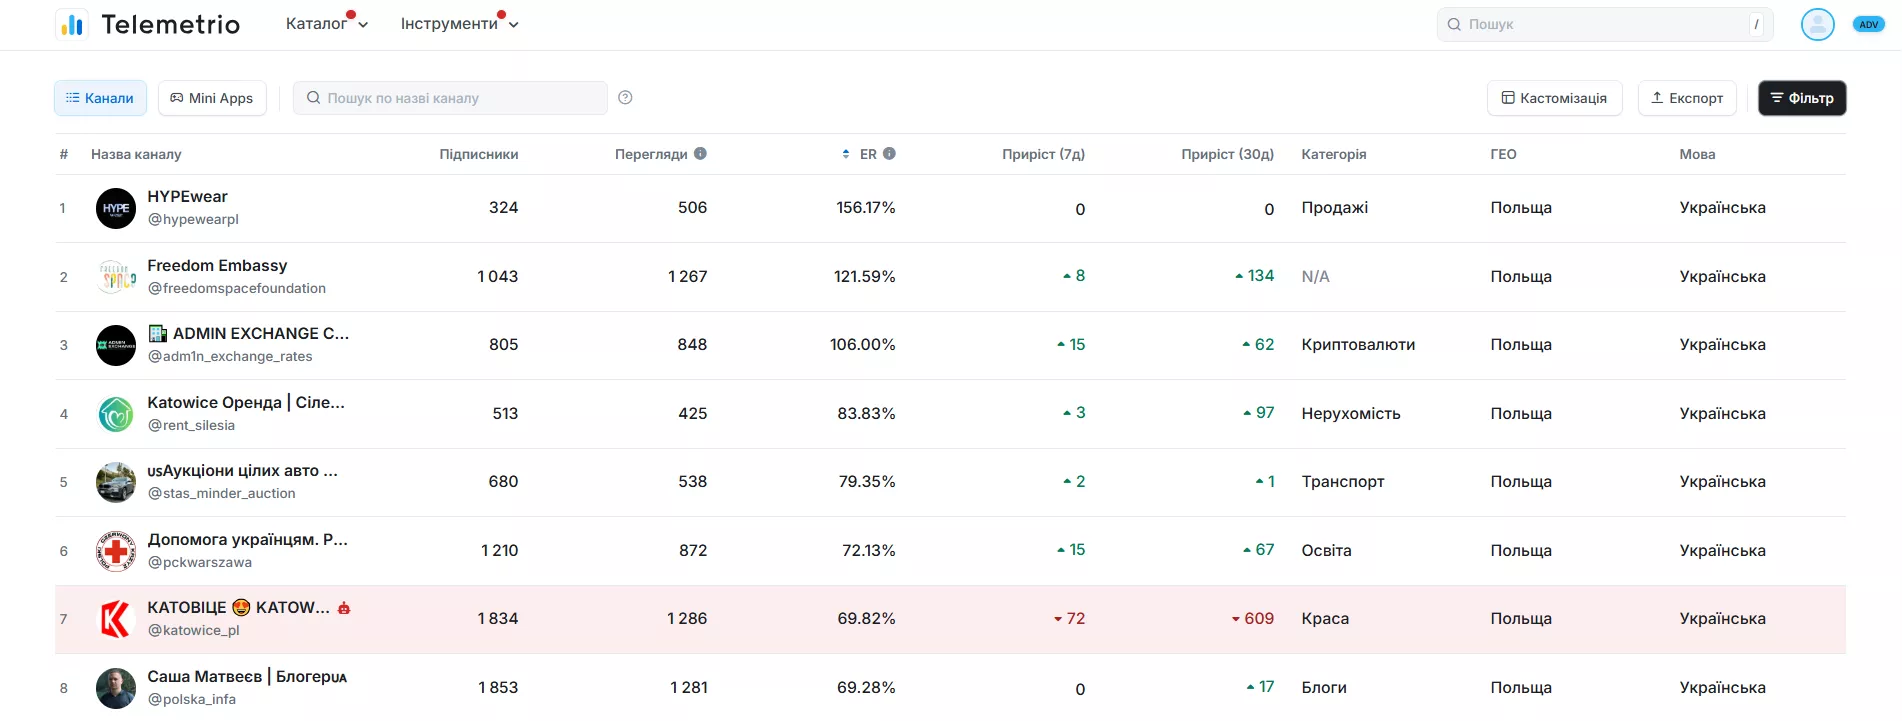1902x721 pixels.
Task: Open the Фільтр panel
Action: 1802,98
